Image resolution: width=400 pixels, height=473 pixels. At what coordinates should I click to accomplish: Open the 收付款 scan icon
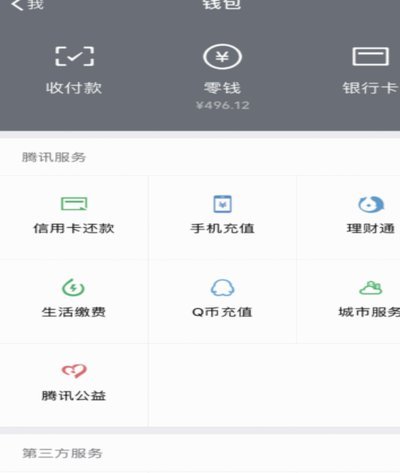[74, 56]
